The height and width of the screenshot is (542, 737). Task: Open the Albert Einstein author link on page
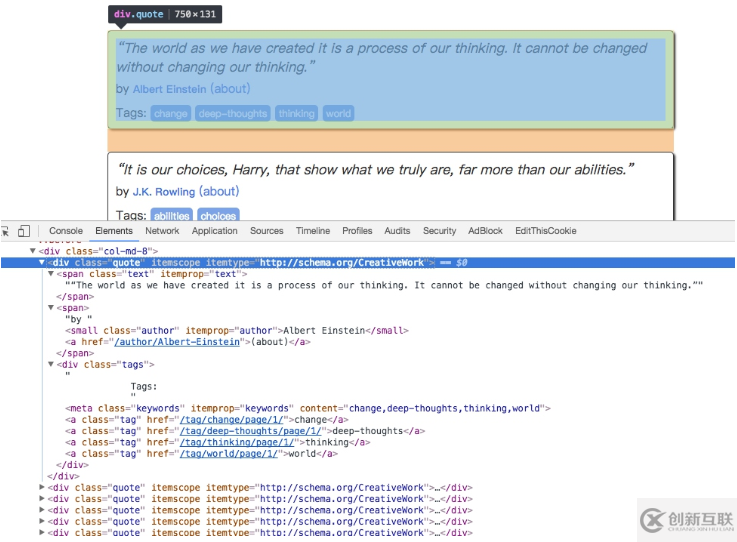170,89
